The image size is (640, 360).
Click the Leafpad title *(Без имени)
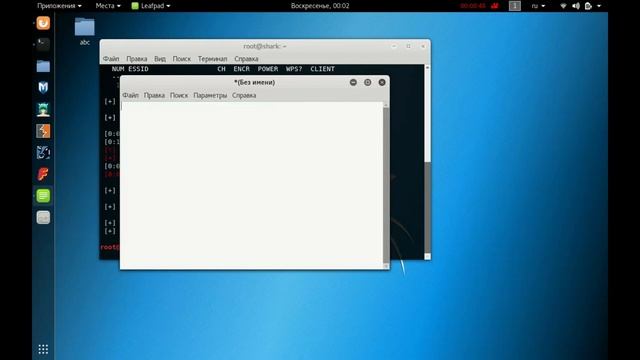point(254,82)
